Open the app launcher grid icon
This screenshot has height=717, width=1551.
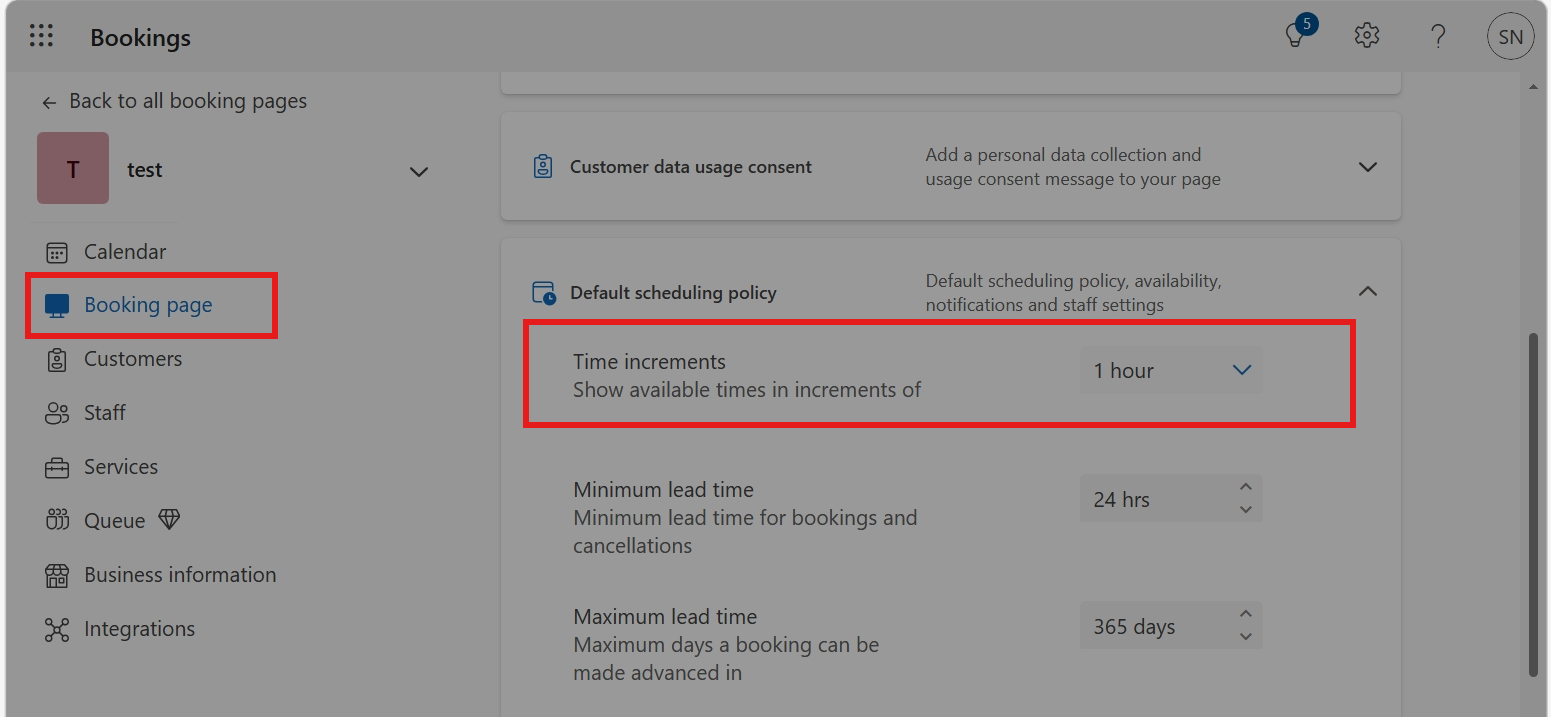[x=41, y=37]
